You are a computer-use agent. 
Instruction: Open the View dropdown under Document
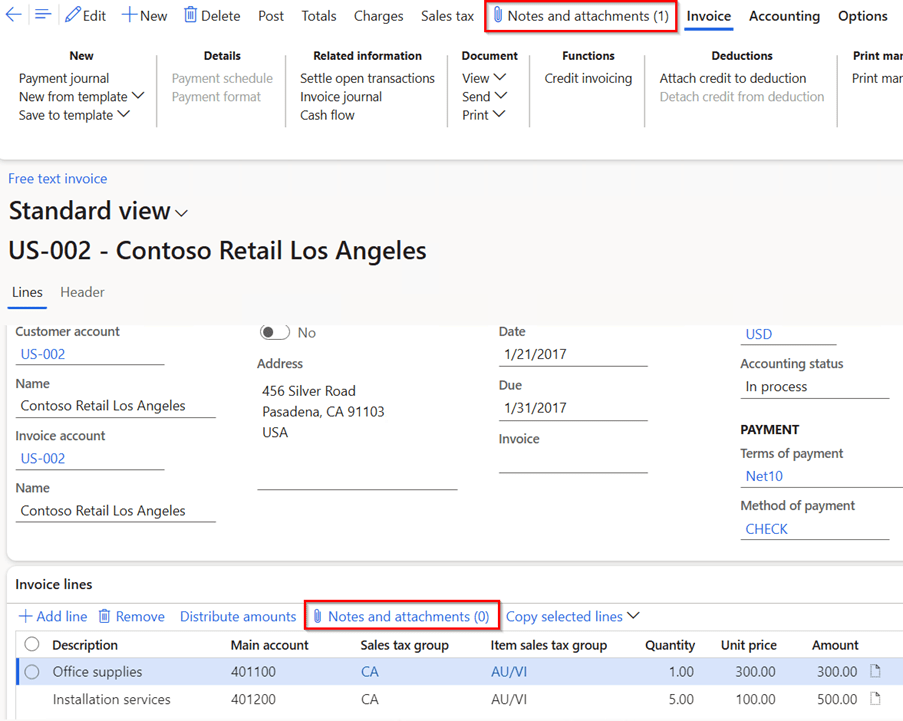point(500,77)
